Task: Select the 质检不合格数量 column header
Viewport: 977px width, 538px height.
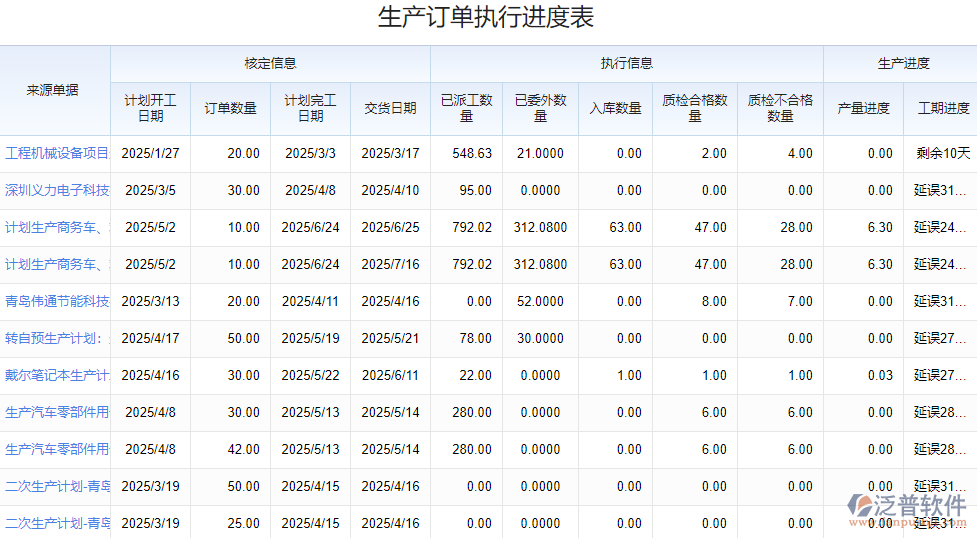Action: pos(780,108)
